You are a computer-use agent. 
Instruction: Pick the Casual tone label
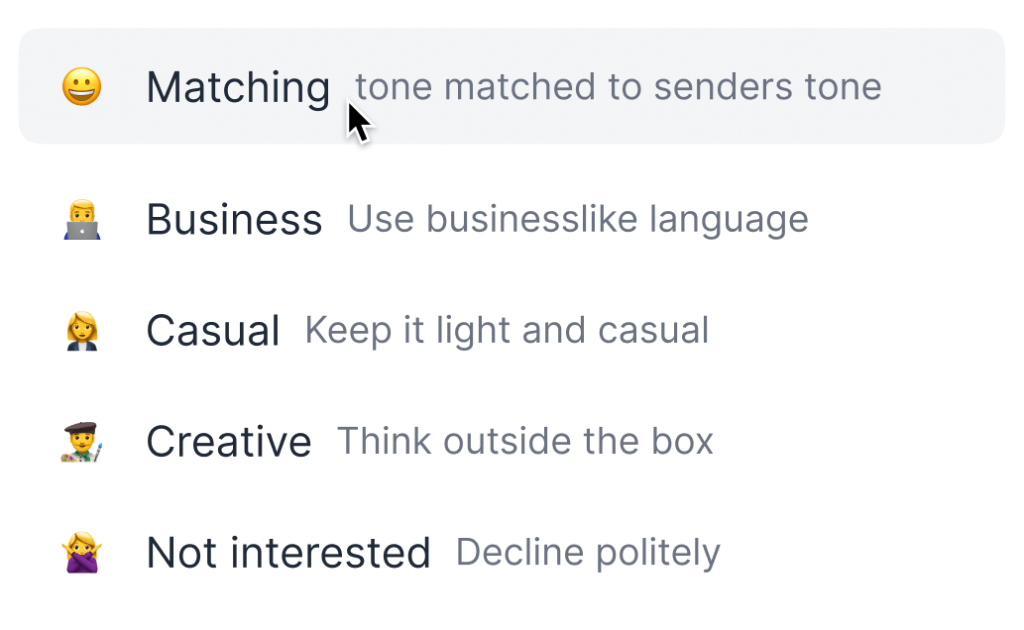point(212,330)
